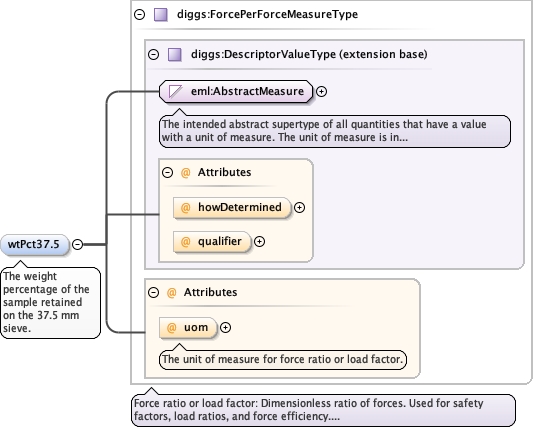
Task: Select the qualifier attribute box
Action: (x=212, y=242)
